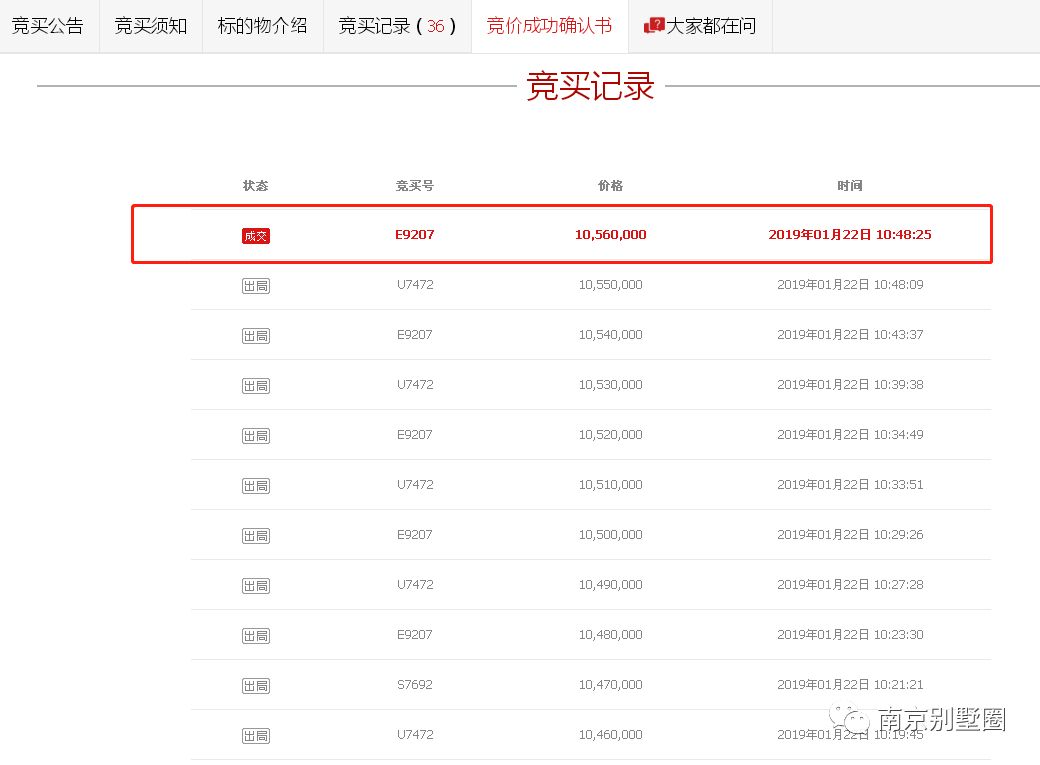Click the 出局 badge on E9207's 10,540,000 row
1040x765 pixels.
(255, 335)
